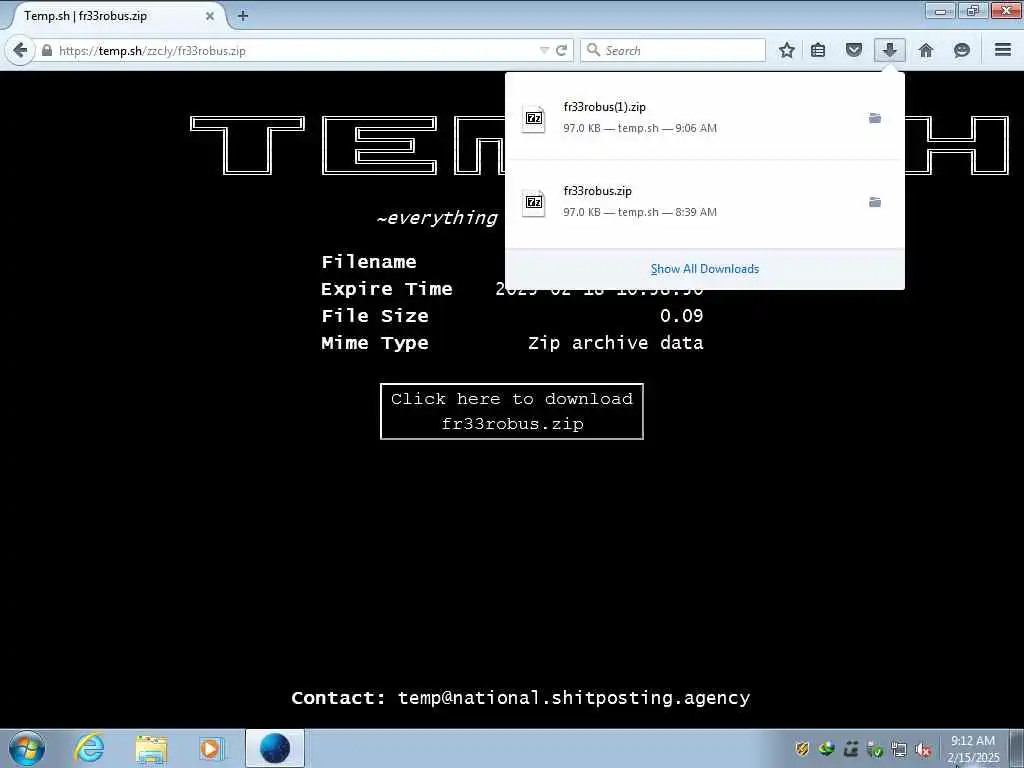
Task: Click Show All Downloads link
Action: [705, 269]
